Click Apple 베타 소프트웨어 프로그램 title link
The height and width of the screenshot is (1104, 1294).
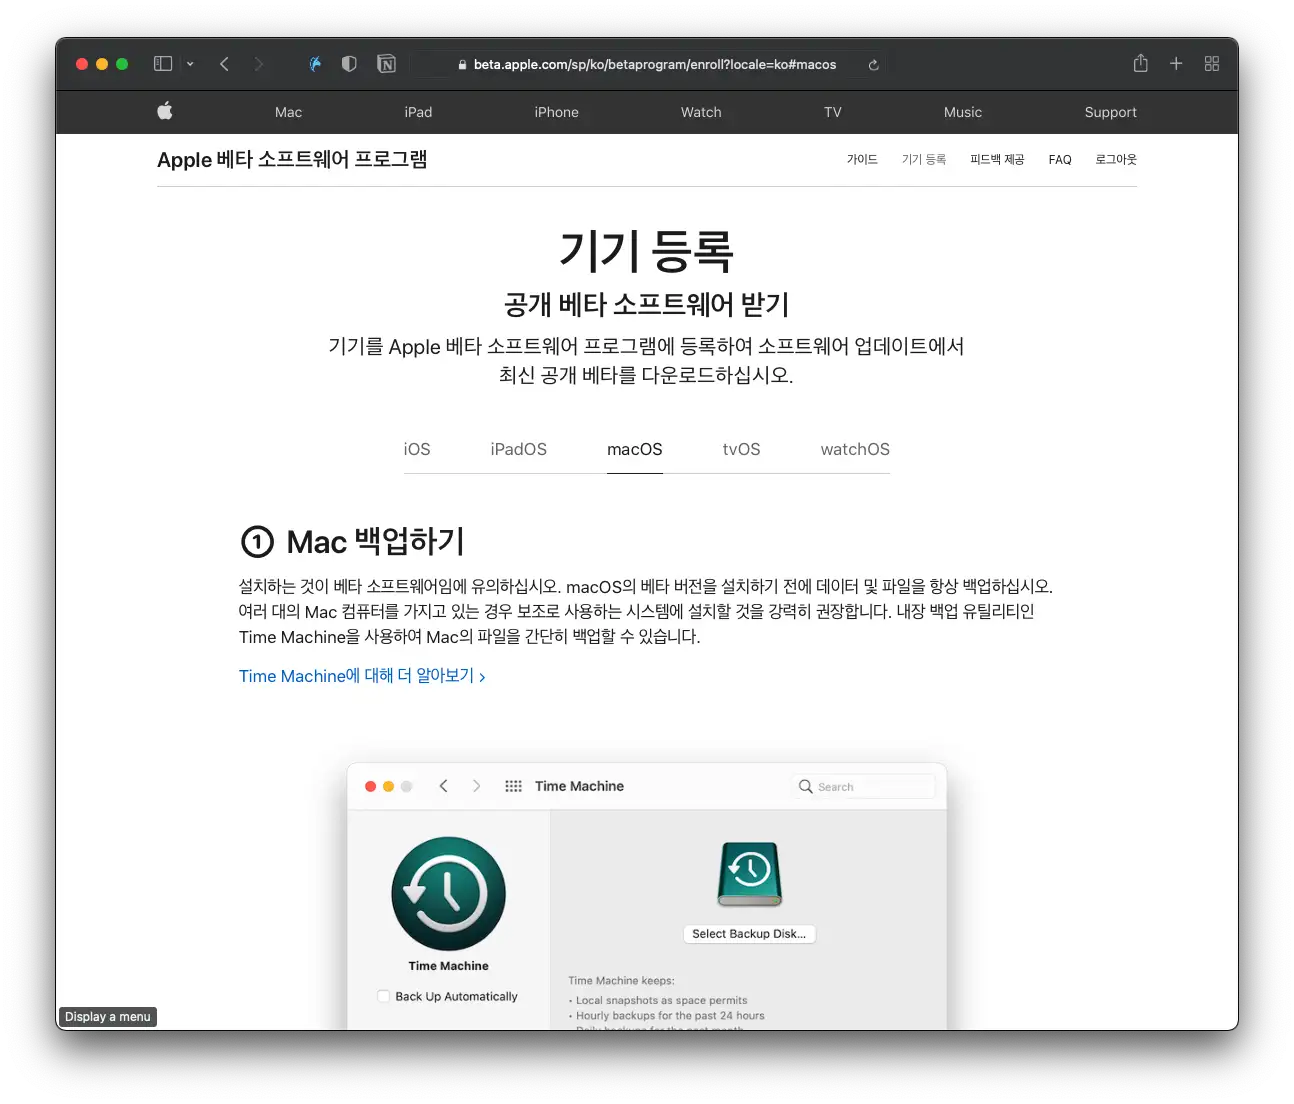(292, 160)
